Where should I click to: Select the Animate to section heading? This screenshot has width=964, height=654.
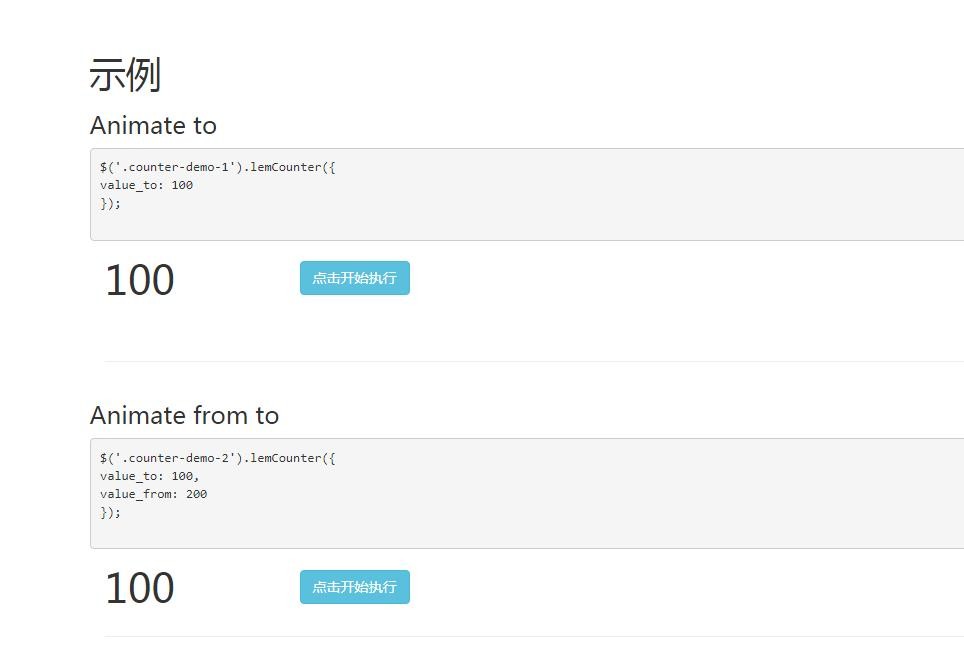153,125
